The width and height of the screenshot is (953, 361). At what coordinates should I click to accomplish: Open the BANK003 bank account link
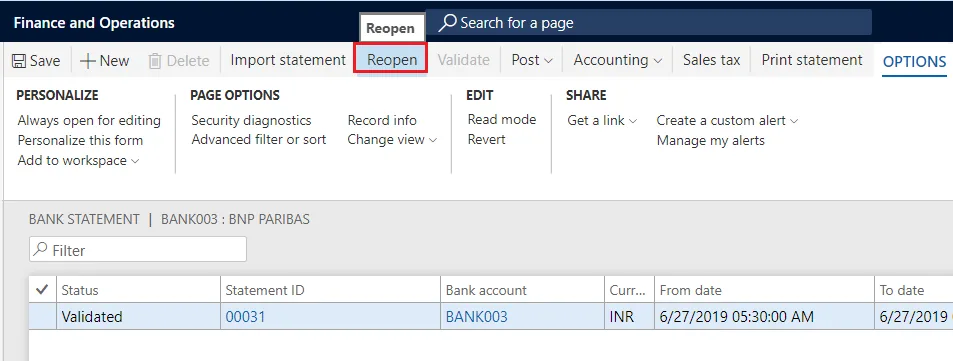[476, 317]
